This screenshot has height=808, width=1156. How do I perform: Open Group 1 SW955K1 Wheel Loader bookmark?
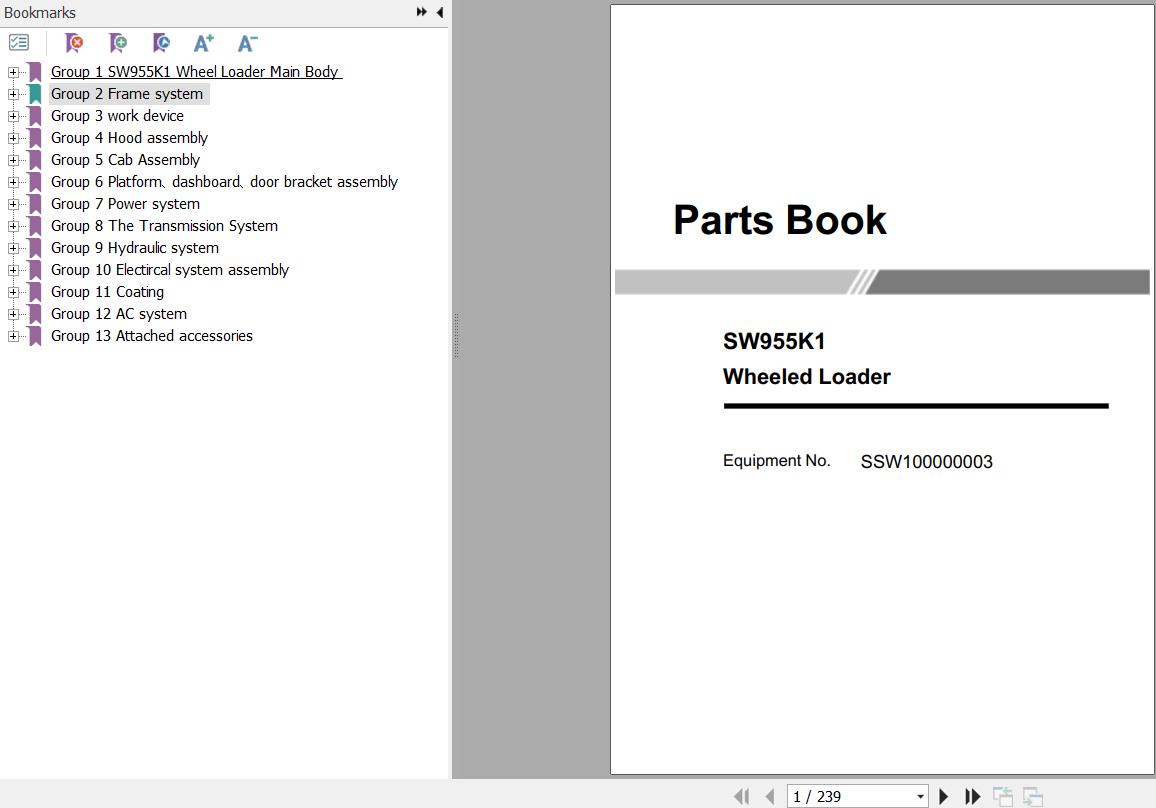coord(196,71)
